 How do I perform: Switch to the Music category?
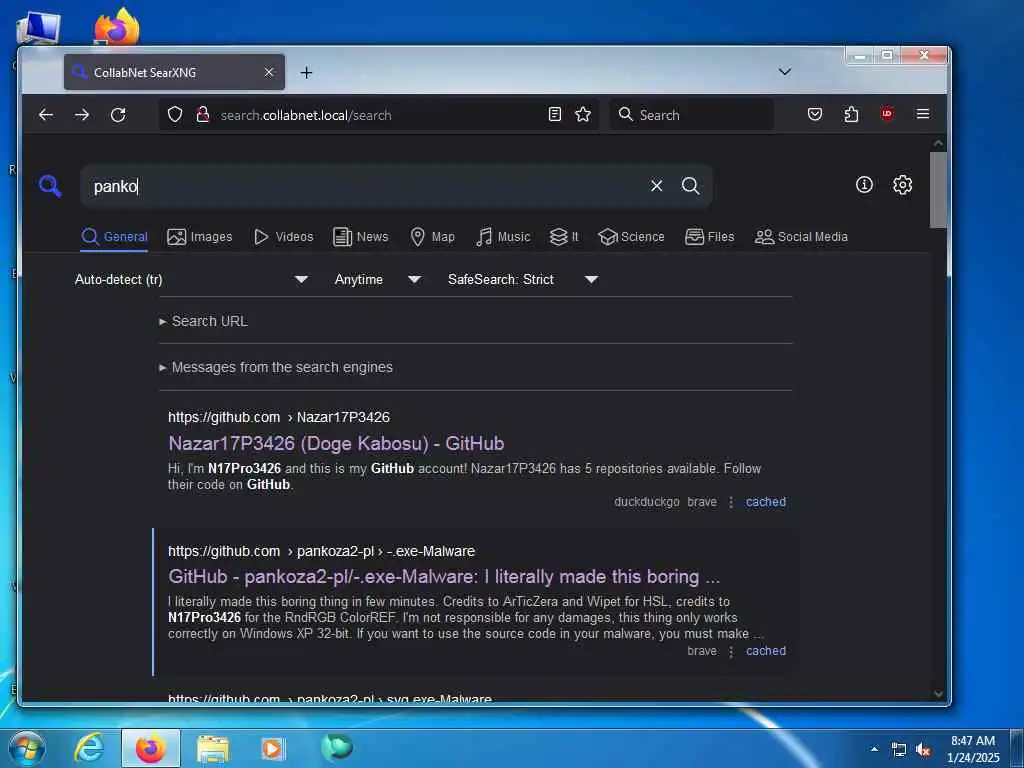tap(503, 237)
